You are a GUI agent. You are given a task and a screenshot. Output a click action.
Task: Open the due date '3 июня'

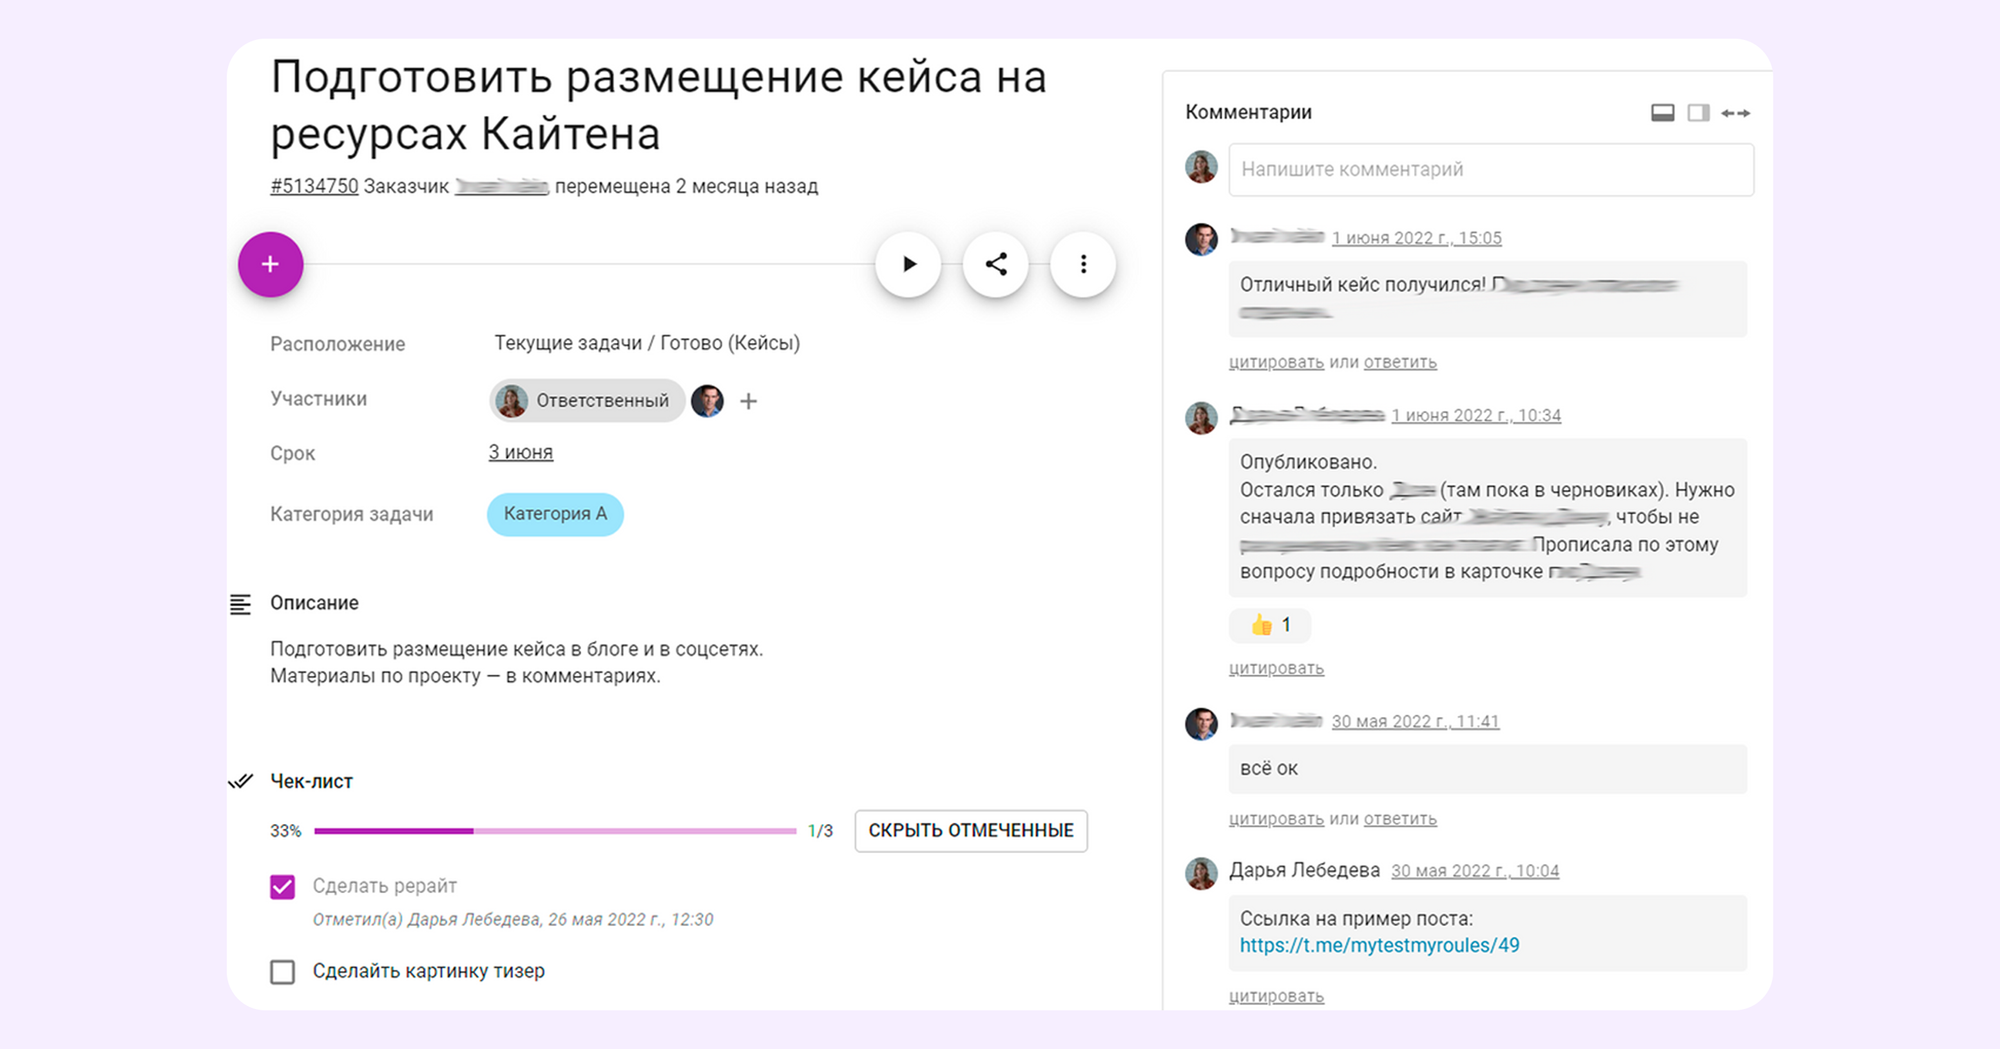coord(520,453)
